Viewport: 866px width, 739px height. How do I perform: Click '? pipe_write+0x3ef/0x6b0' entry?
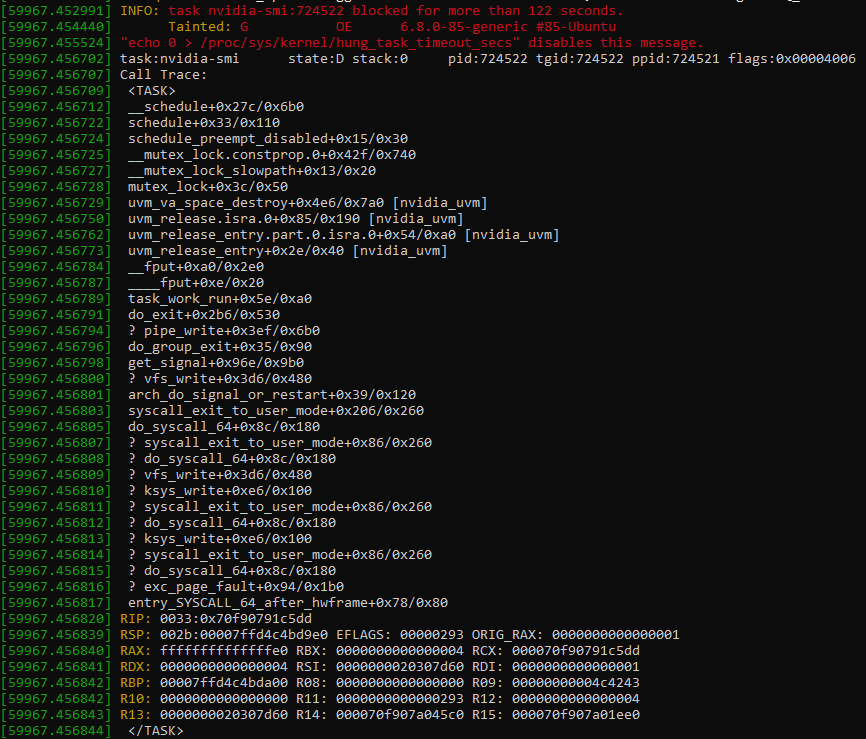click(x=224, y=331)
